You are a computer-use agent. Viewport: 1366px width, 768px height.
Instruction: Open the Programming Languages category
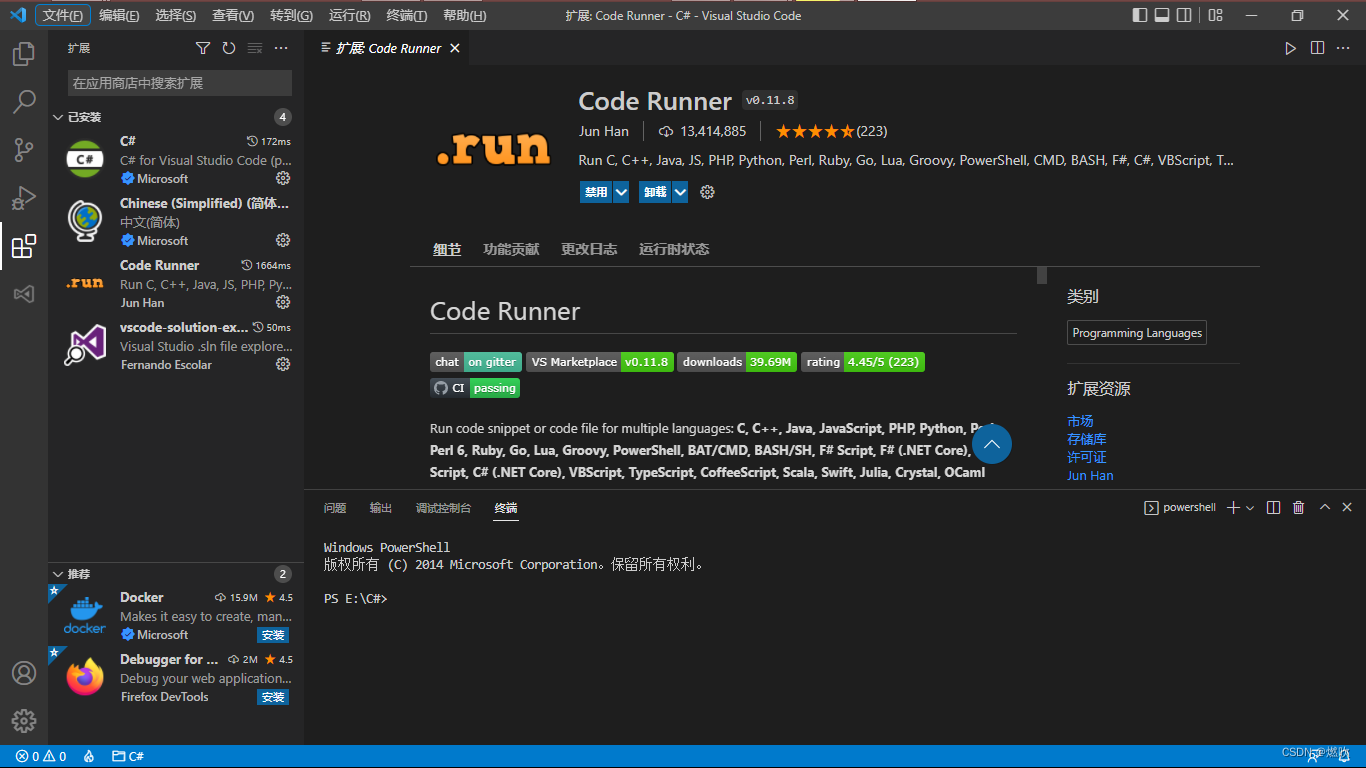click(x=1137, y=333)
